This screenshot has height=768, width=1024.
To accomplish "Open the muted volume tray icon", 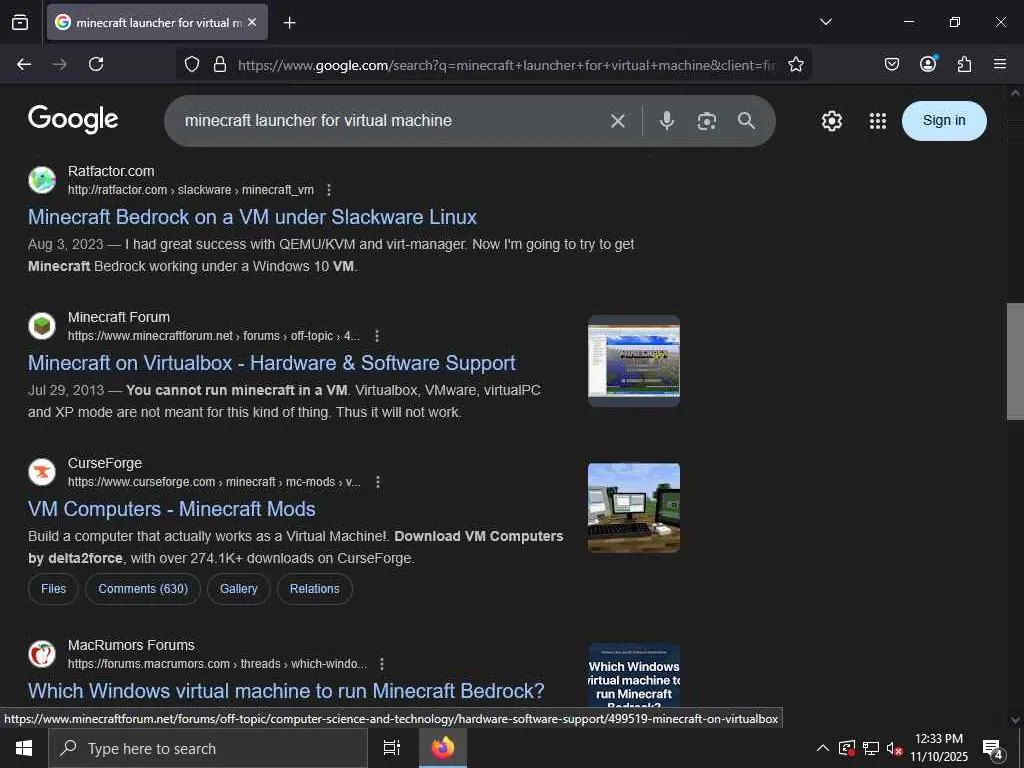I will 894,748.
